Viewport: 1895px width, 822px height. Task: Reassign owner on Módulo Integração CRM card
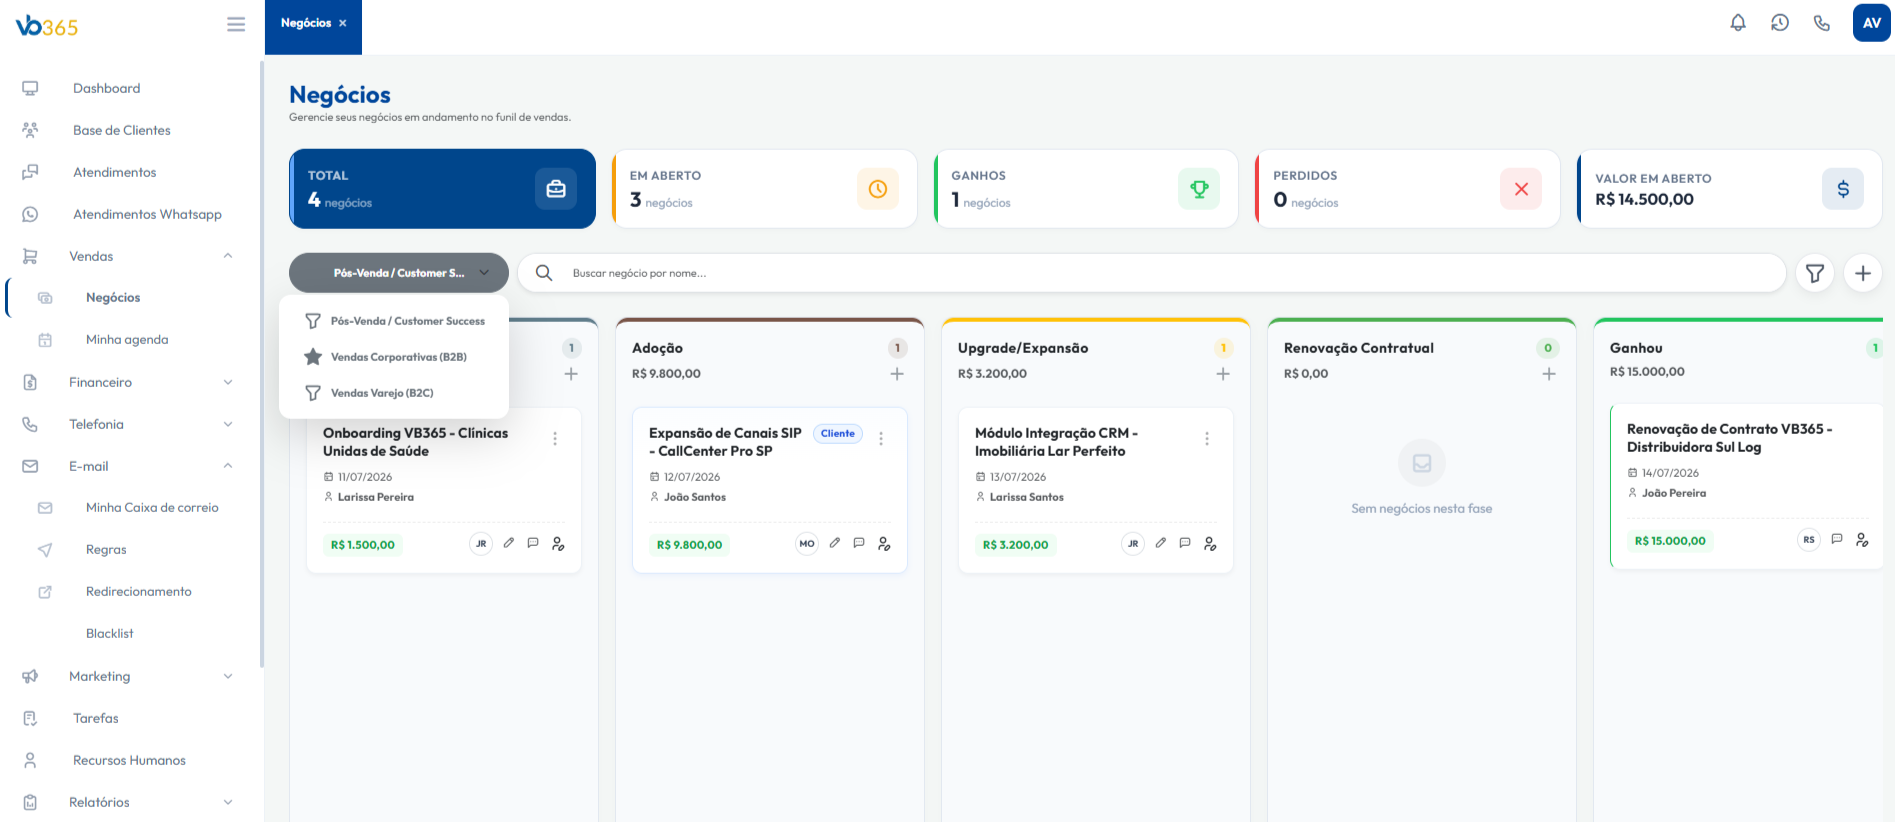(1210, 544)
